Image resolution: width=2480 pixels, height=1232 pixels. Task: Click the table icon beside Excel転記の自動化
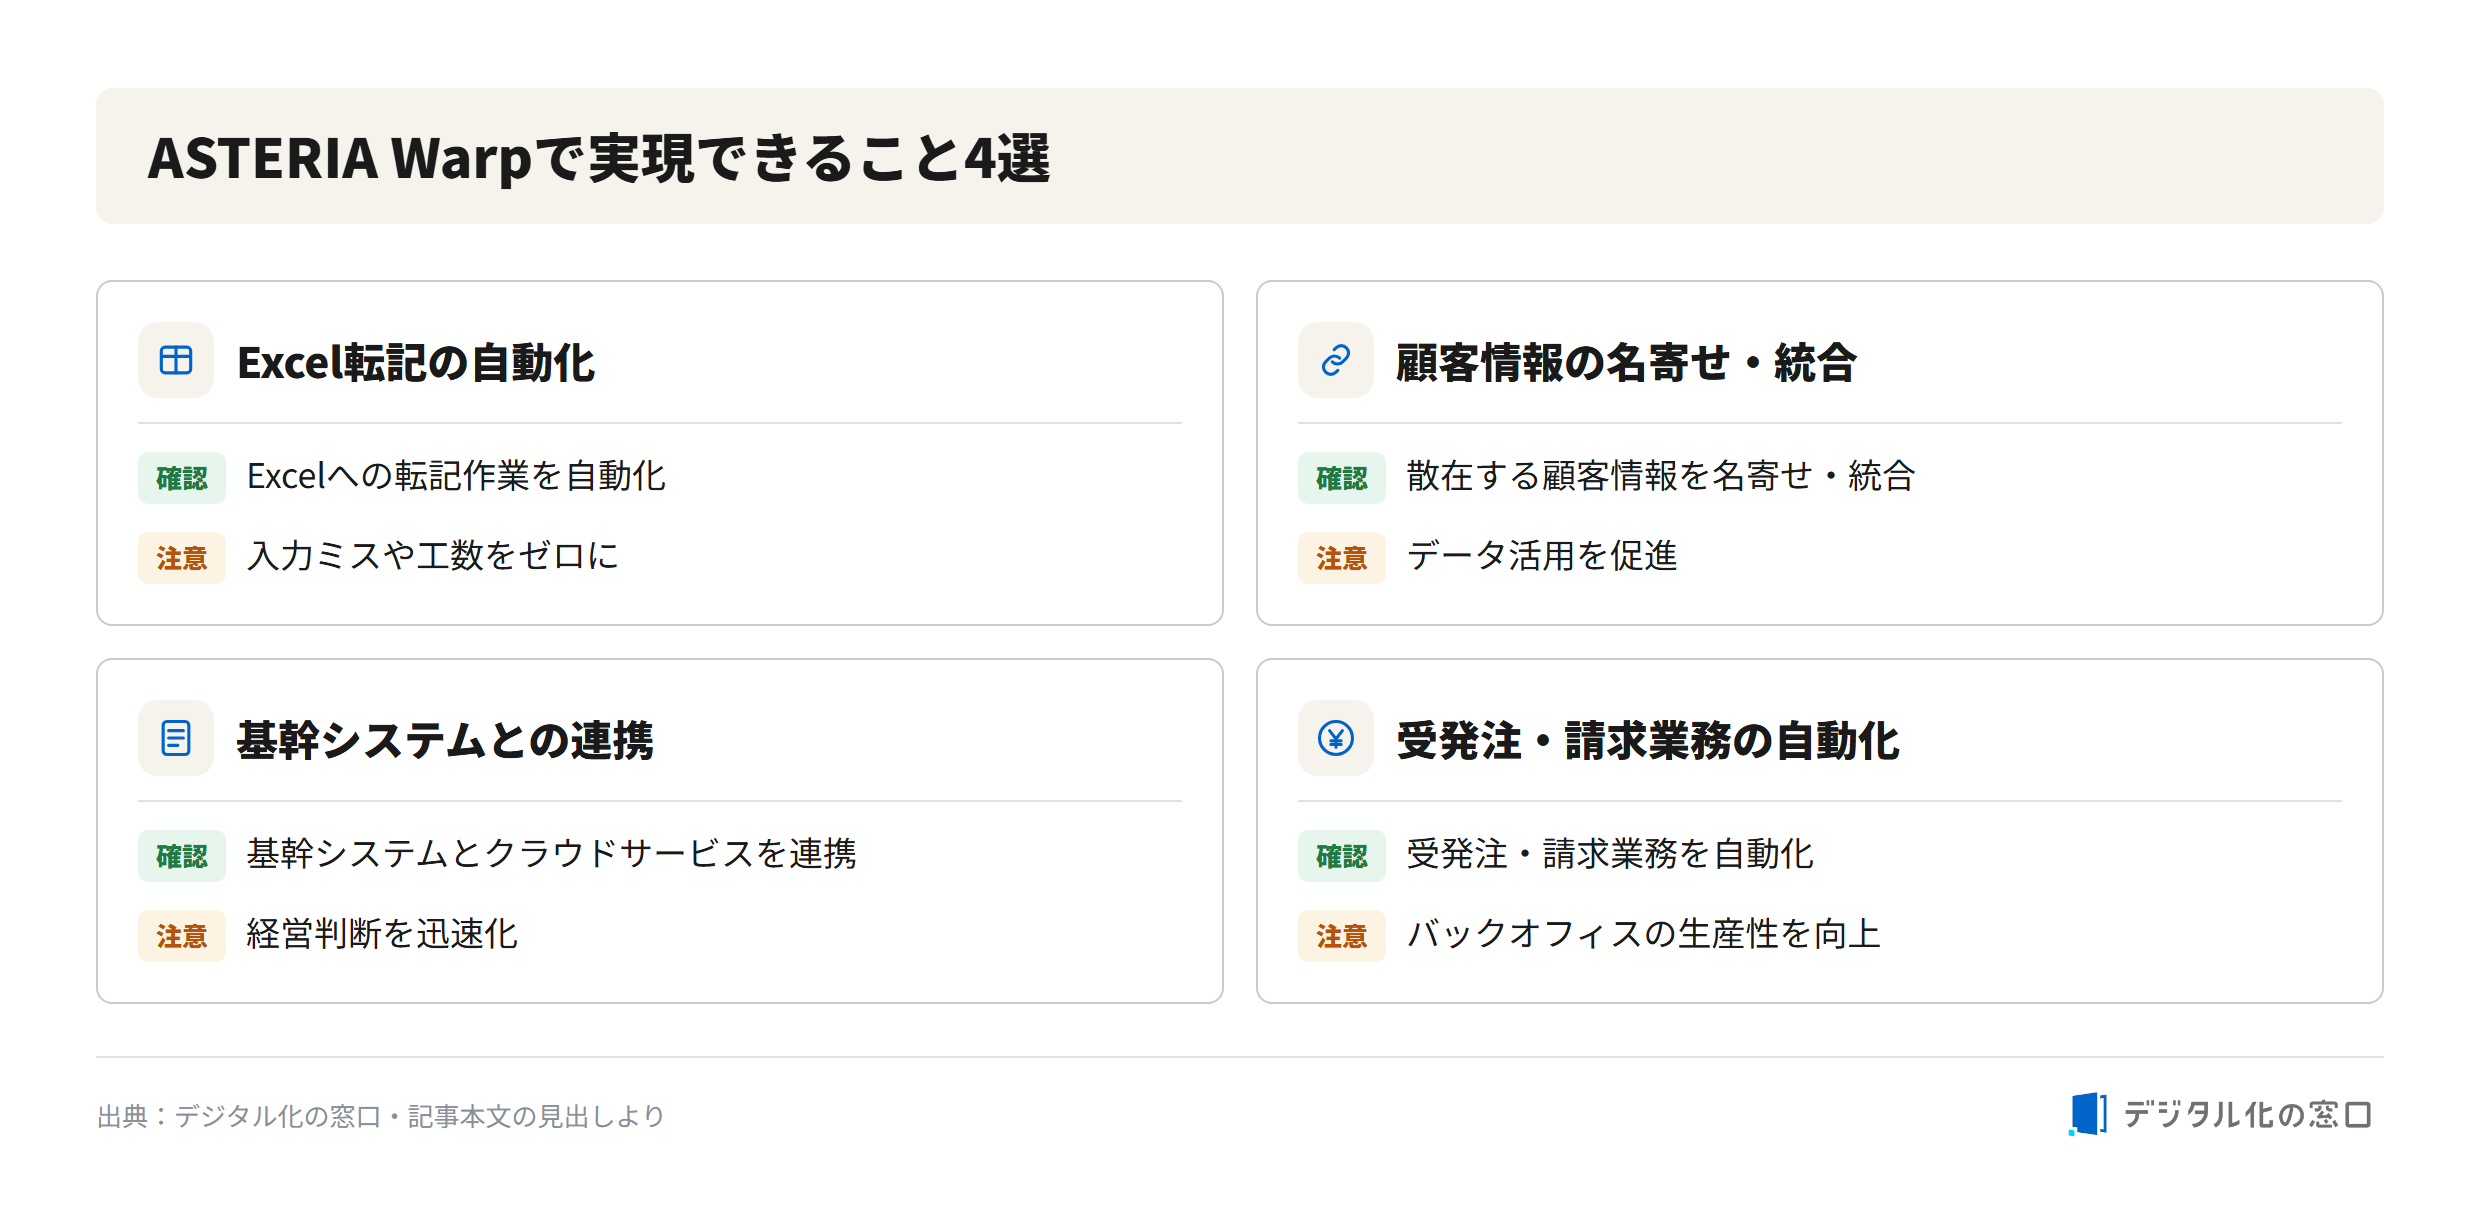(176, 360)
